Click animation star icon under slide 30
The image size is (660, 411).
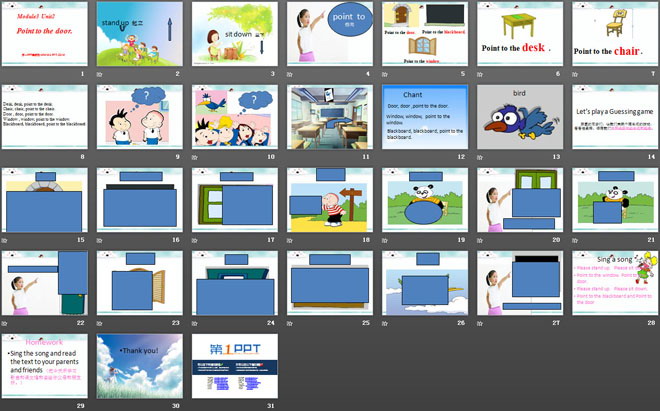100,405
